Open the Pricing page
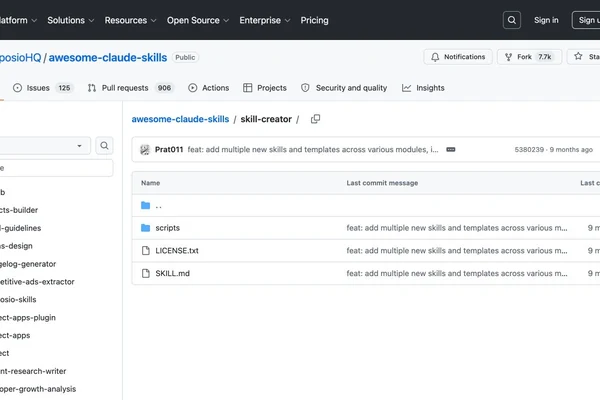This screenshot has width=600, height=400. point(314,20)
